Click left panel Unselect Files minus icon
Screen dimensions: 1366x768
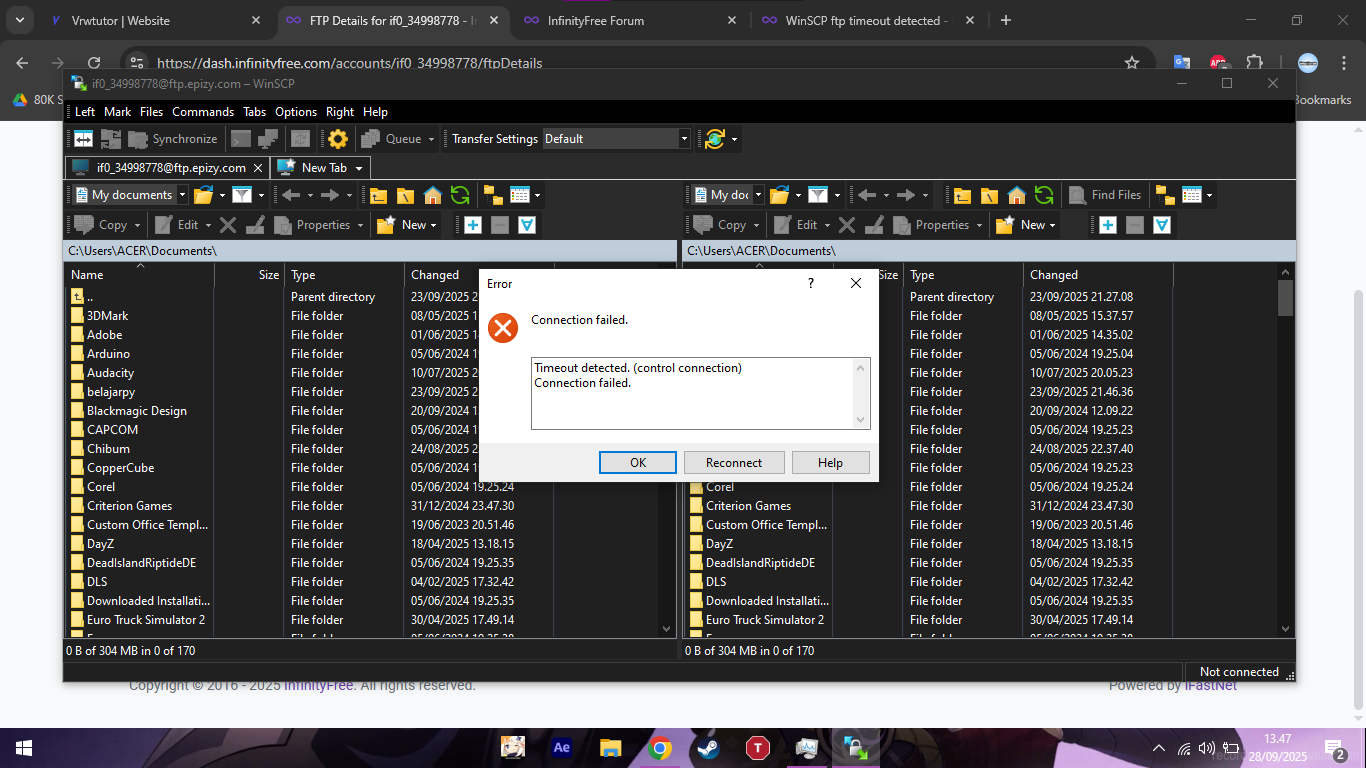click(x=500, y=225)
